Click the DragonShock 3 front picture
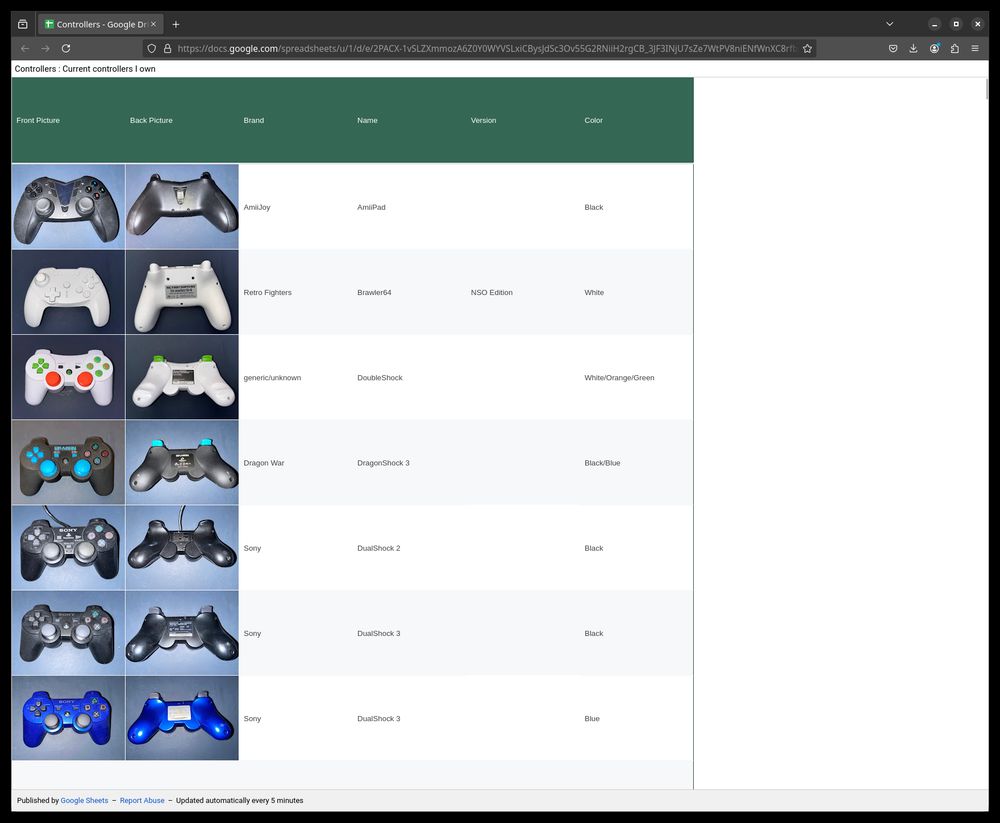 coord(68,463)
